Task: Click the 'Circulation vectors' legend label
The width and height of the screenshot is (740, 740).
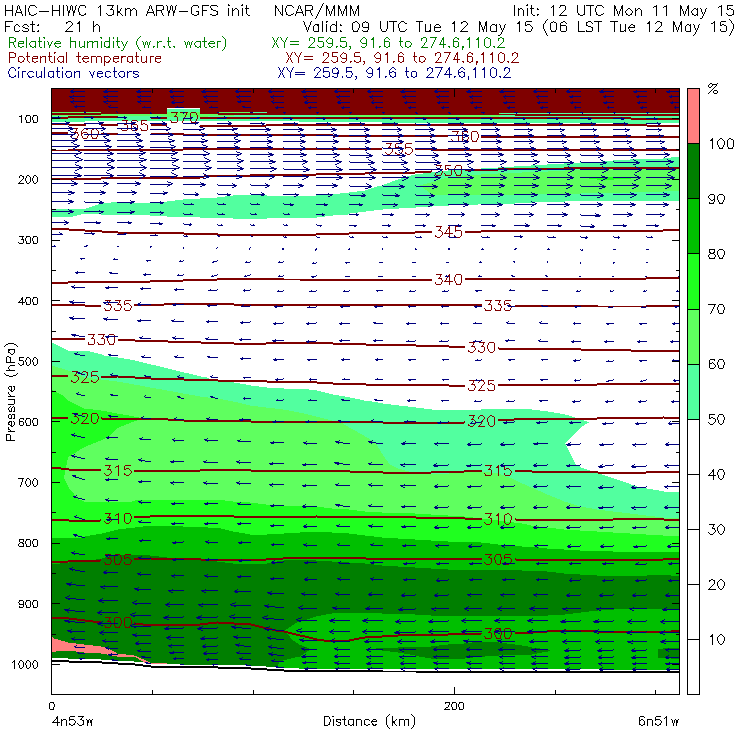Action: pyautogui.click(x=73, y=73)
